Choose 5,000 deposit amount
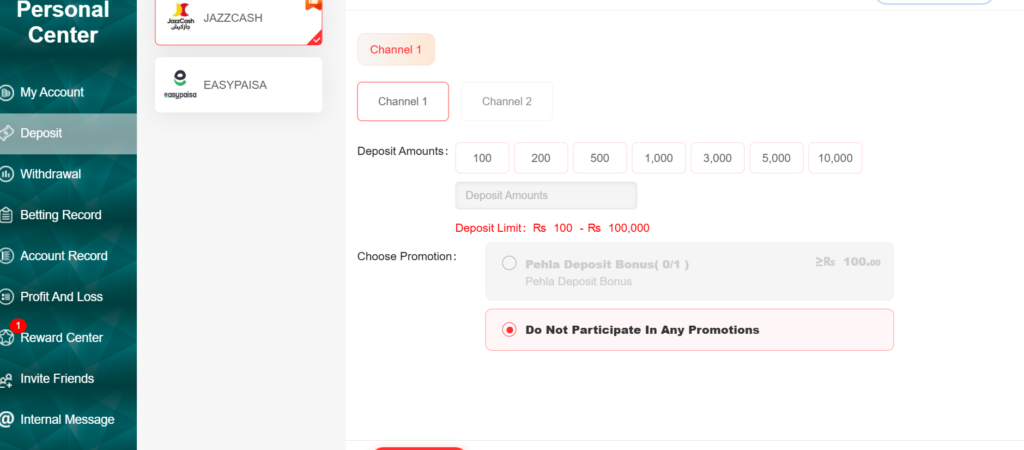The width and height of the screenshot is (1024, 450). pyautogui.click(x=776, y=158)
